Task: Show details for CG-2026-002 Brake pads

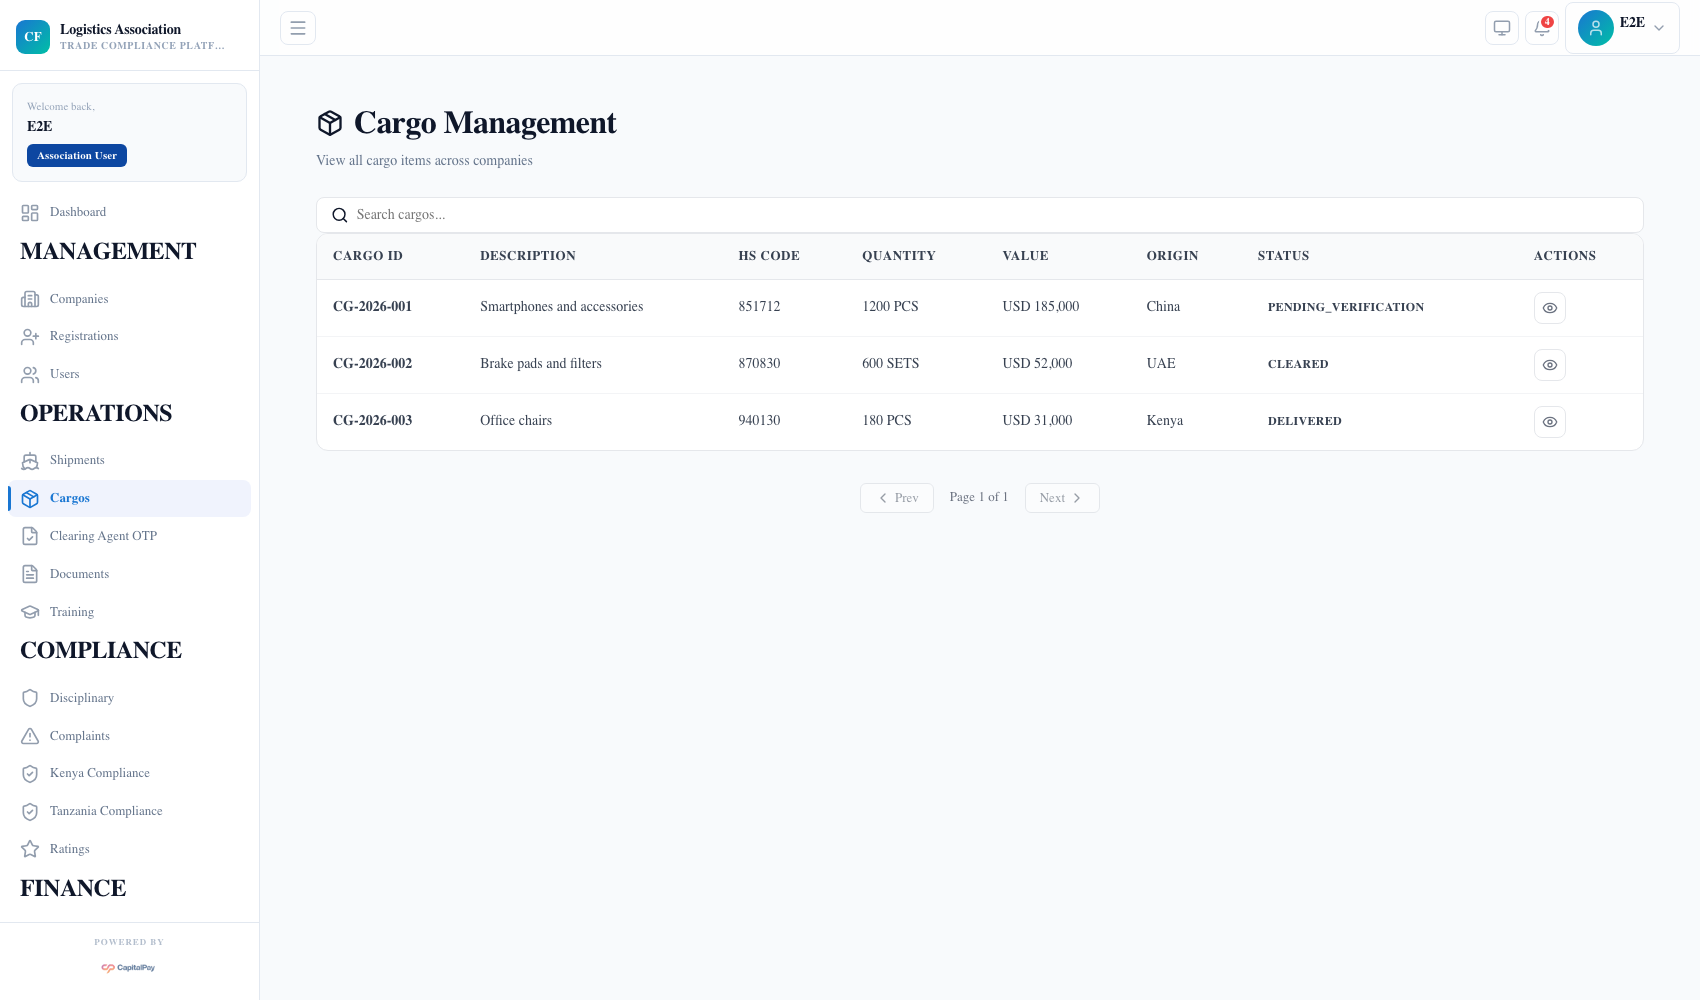Action: coord(1549,364)
